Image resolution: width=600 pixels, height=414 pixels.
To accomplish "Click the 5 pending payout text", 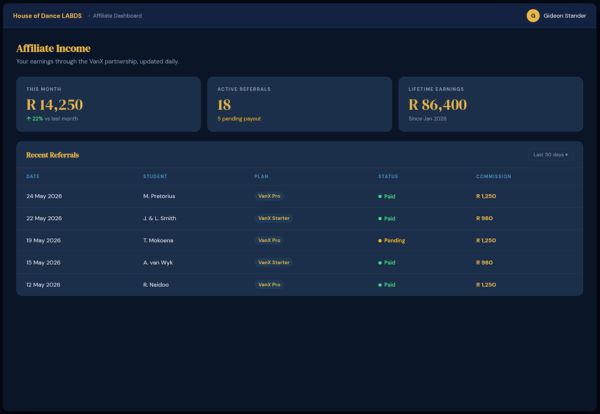I will pyautogui.click(x=239, y=119).
